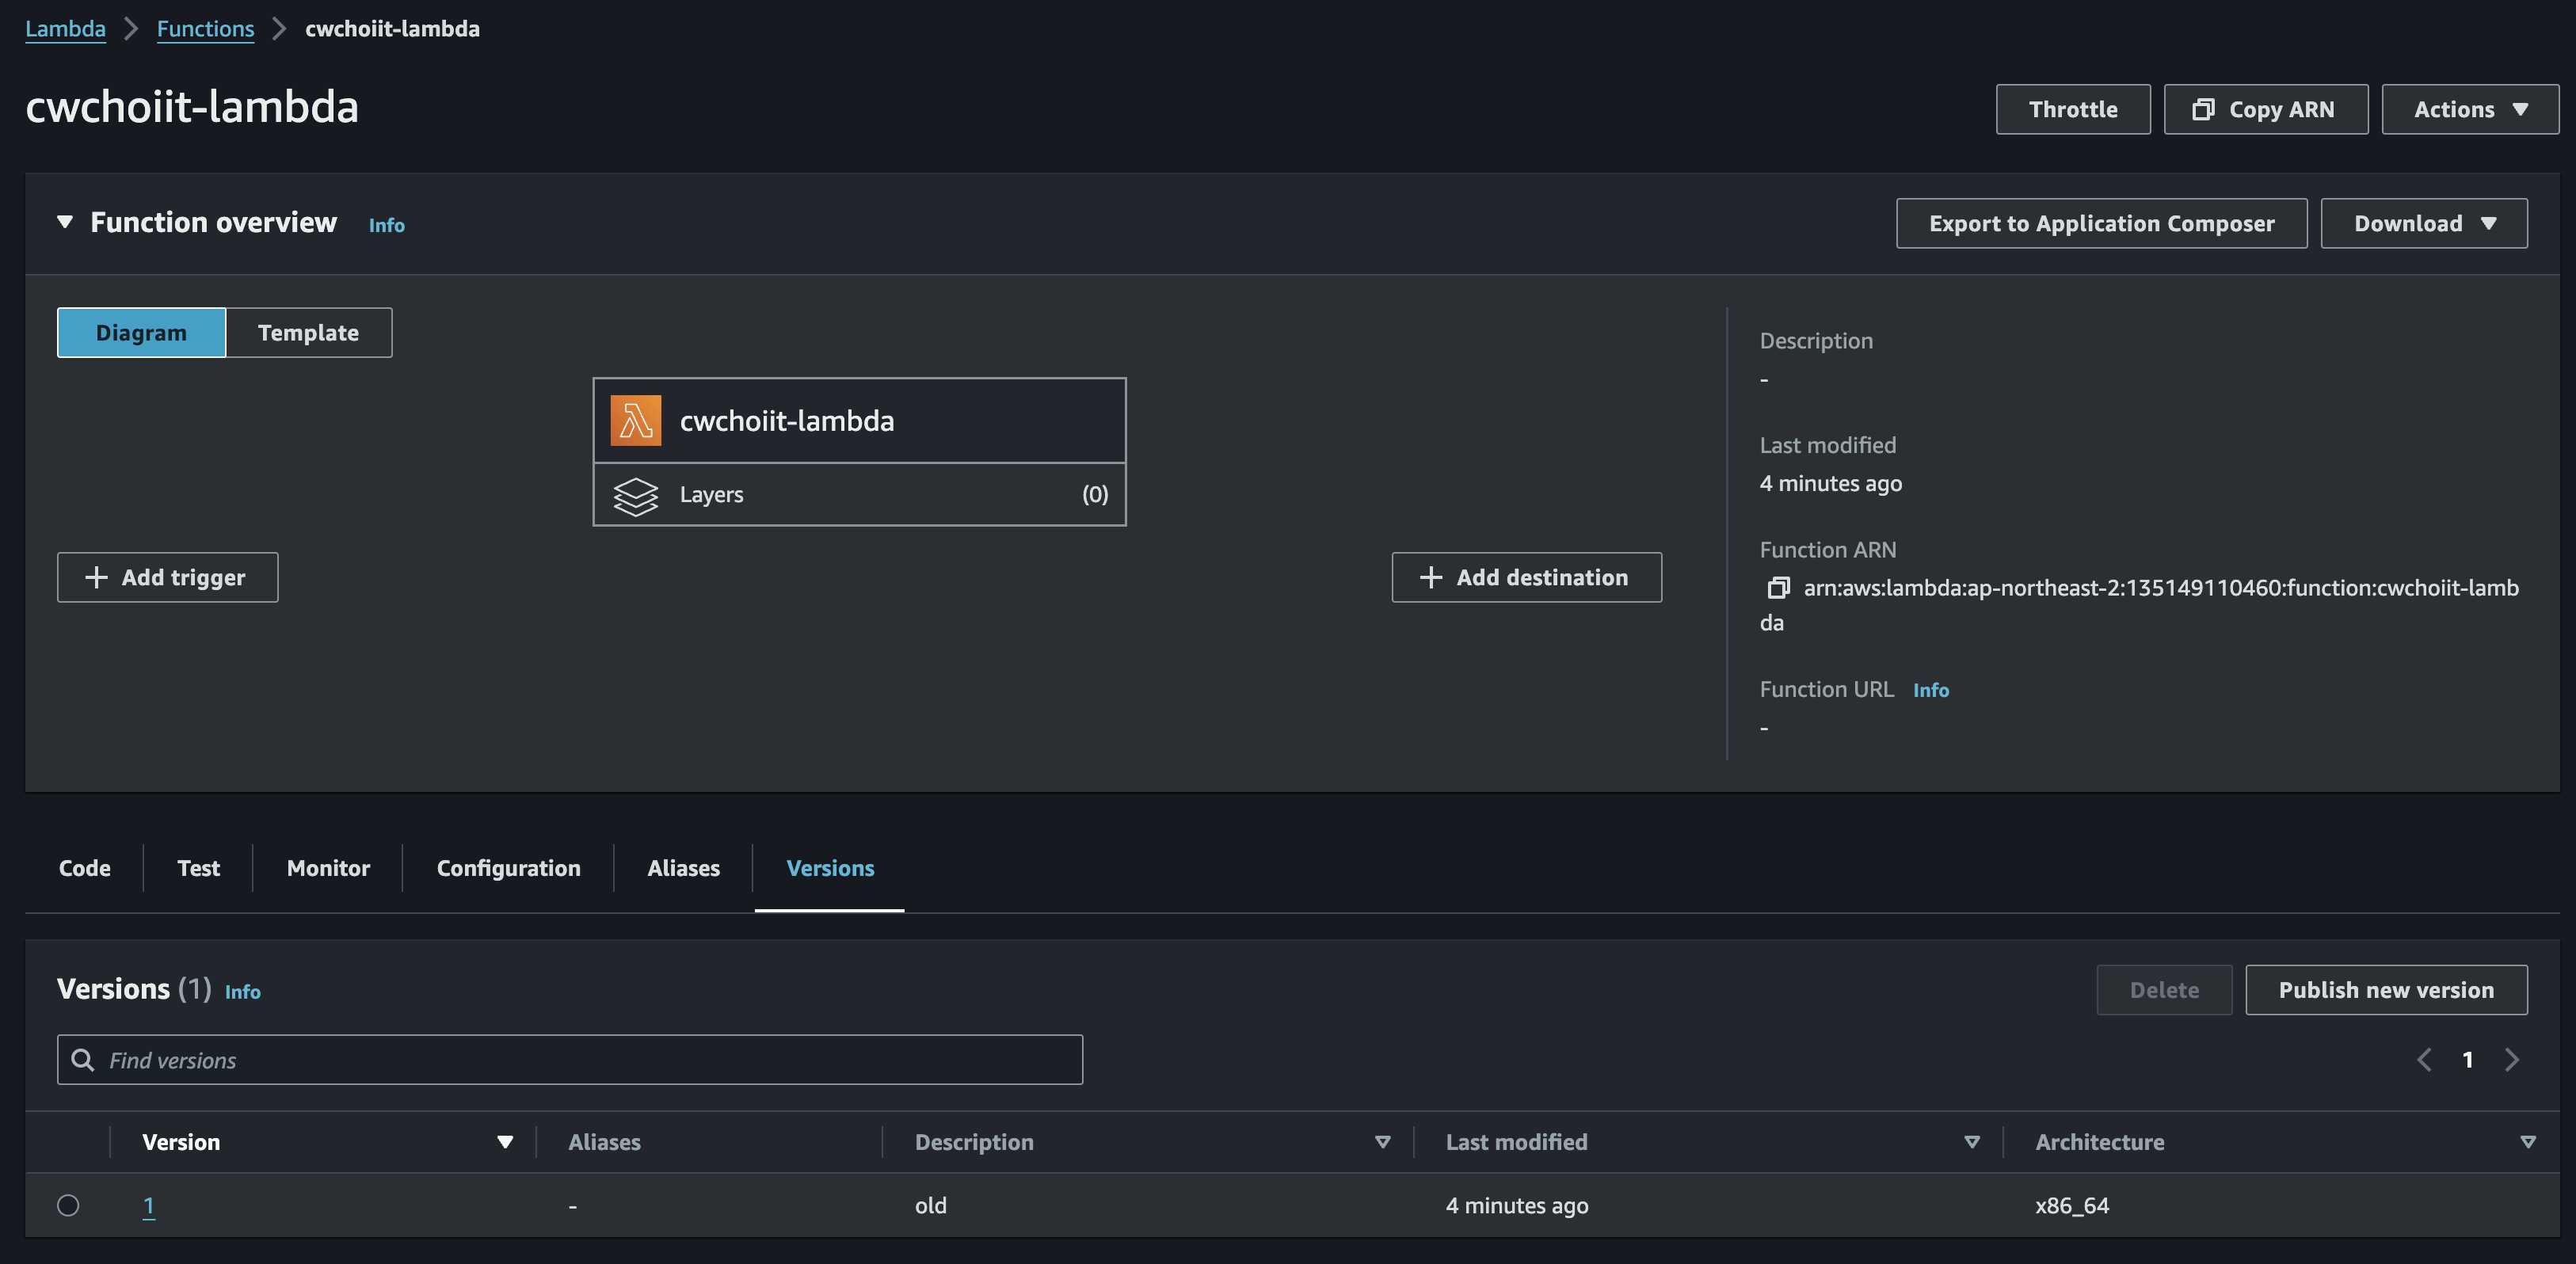
Task: Click the Copy ARN button
Action: pos(2265,109)
